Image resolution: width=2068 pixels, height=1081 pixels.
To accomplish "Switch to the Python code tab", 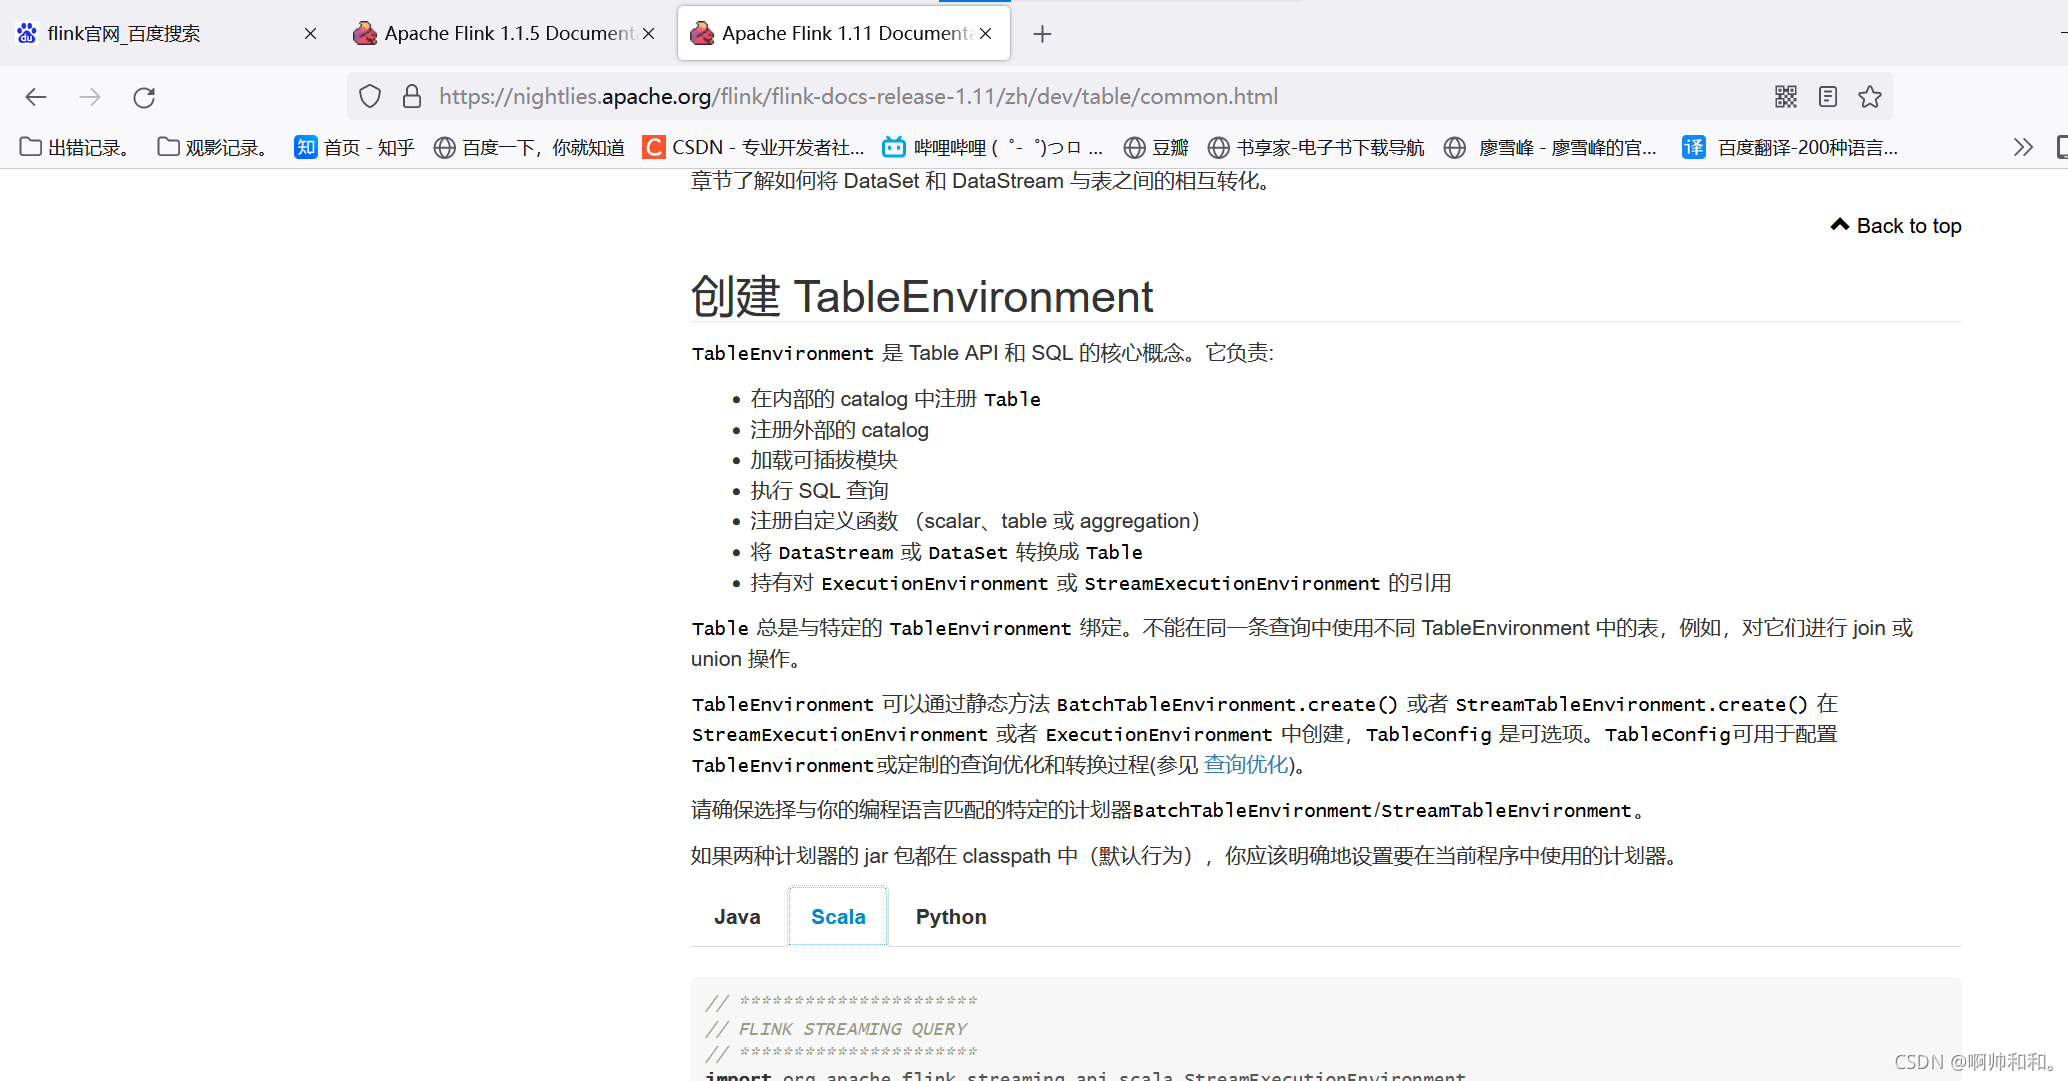I will (x=950, y=917).
